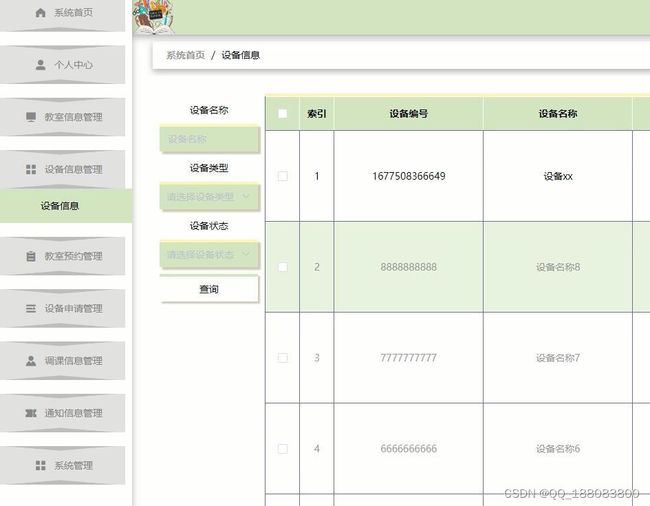The height and width of the screenshot is (506, 650).
Task: Check the row with 8888888888
Action: [283, 267]
